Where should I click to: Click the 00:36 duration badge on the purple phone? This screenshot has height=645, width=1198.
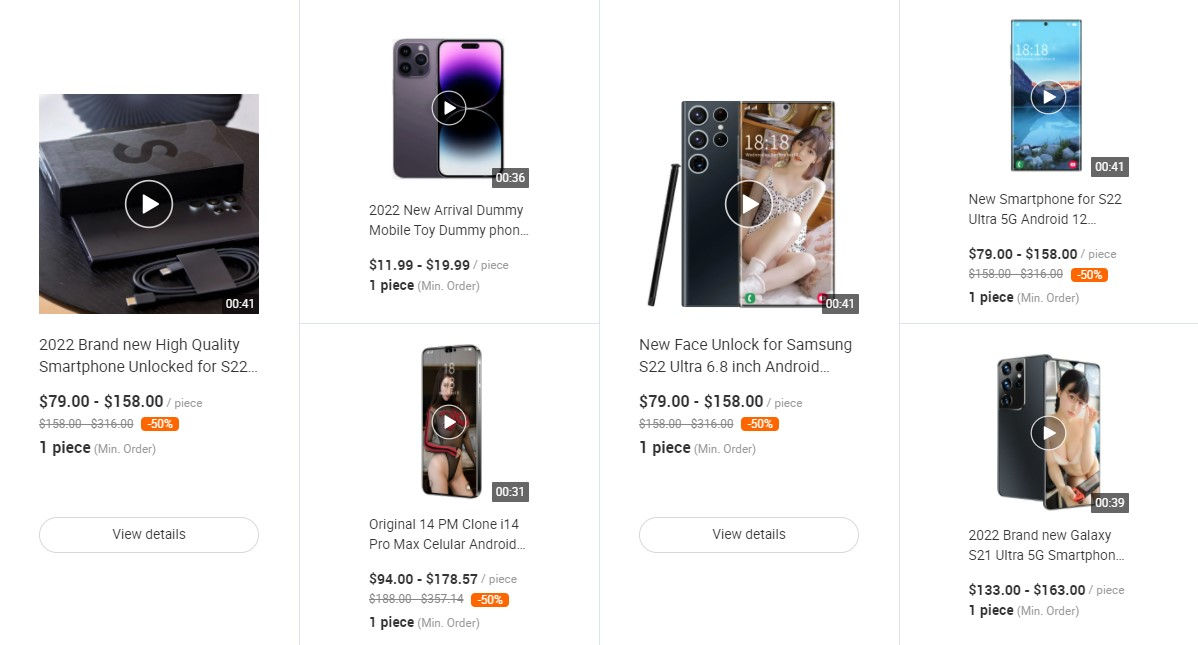(x=510, y=178)
